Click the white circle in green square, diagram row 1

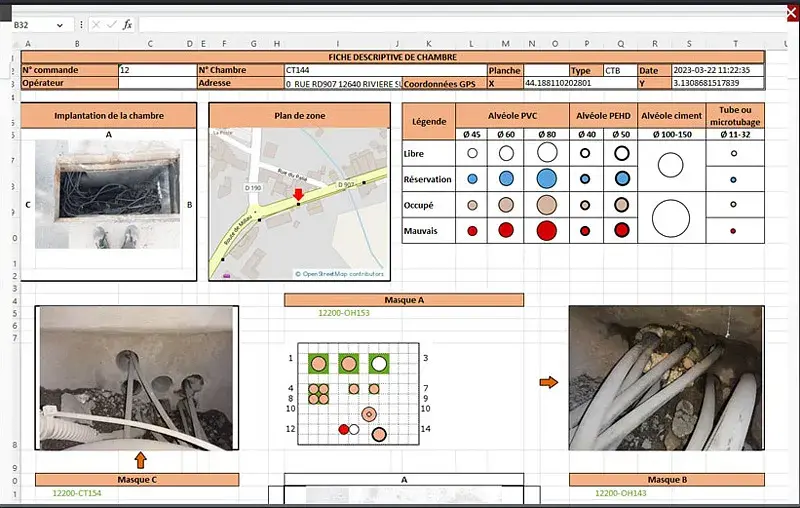tap(379, 364)
